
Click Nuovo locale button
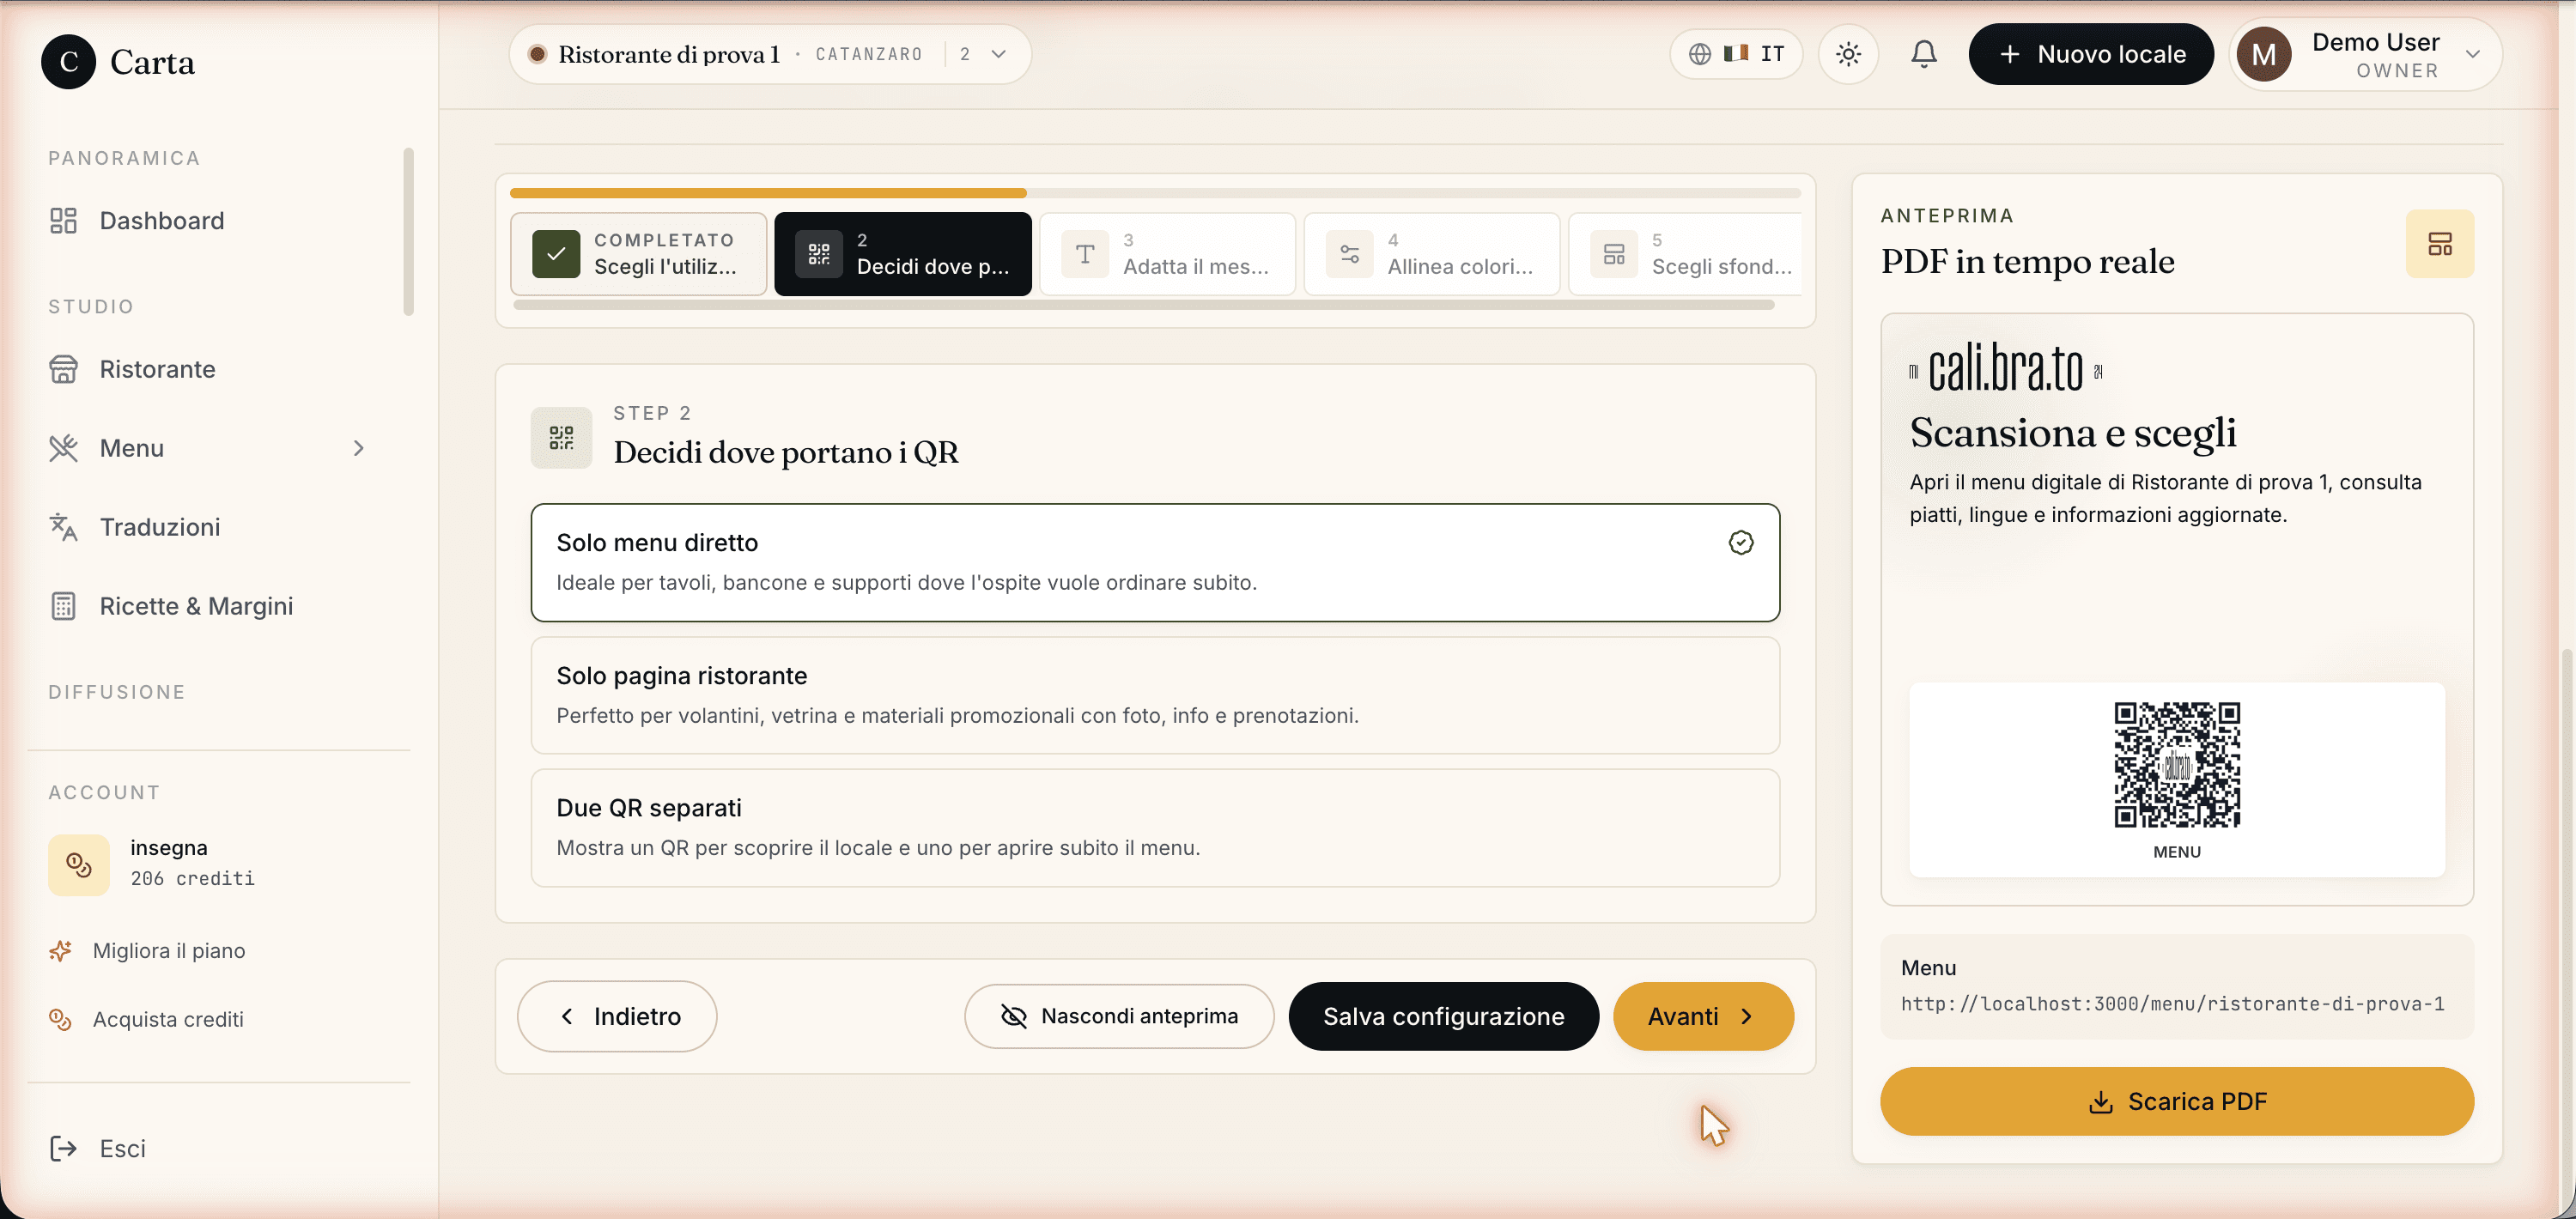2091,54
